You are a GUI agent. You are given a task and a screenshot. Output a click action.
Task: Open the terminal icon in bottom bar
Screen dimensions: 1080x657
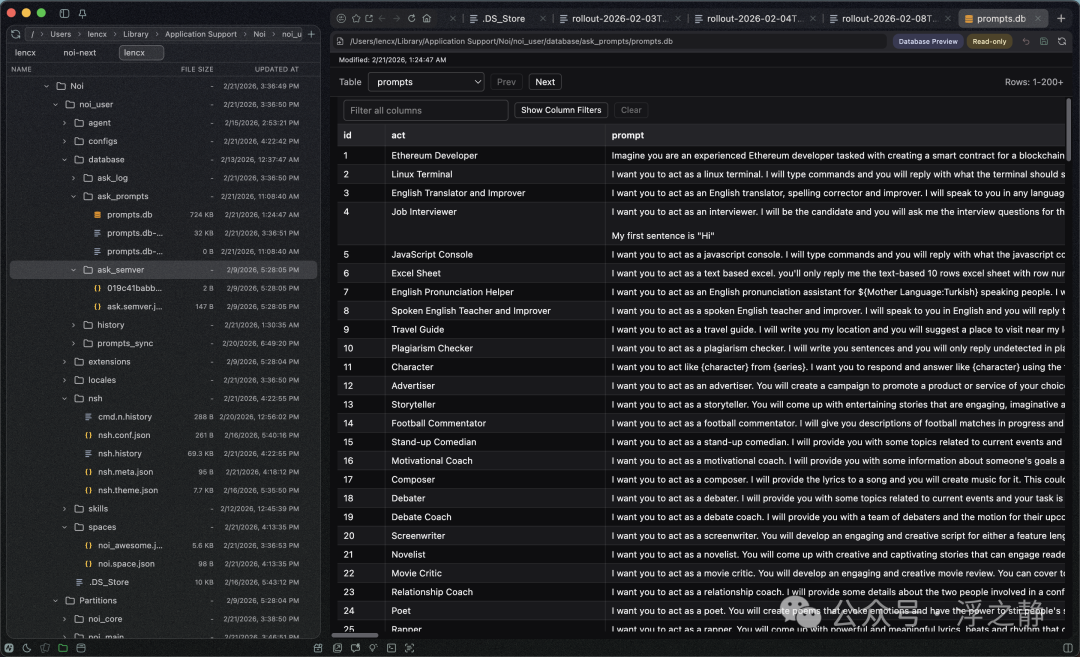click(391, 648)
